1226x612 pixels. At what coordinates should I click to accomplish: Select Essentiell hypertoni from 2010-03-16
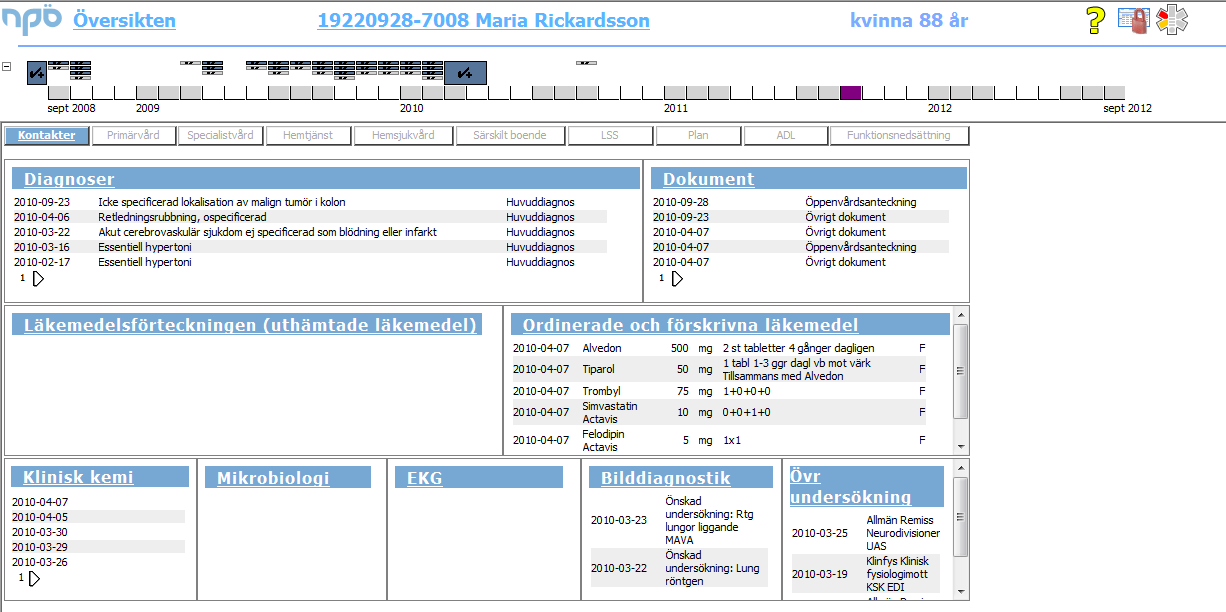point(309,247)
